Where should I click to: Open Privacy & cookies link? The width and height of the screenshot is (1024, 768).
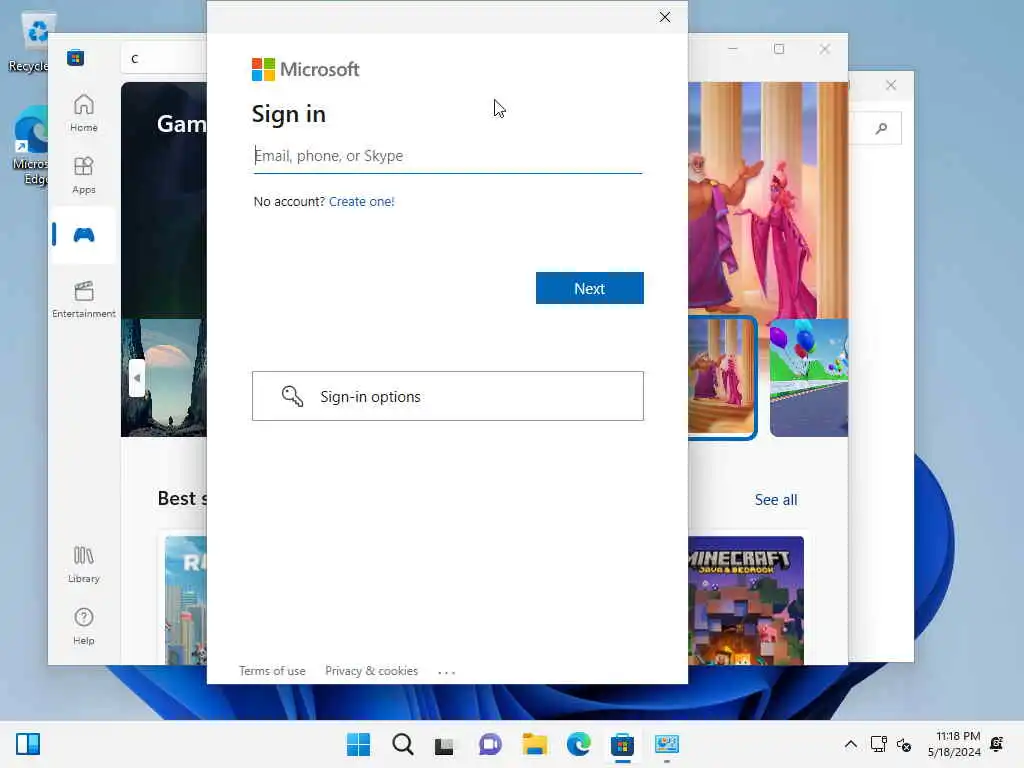click(x=372, y=671)
